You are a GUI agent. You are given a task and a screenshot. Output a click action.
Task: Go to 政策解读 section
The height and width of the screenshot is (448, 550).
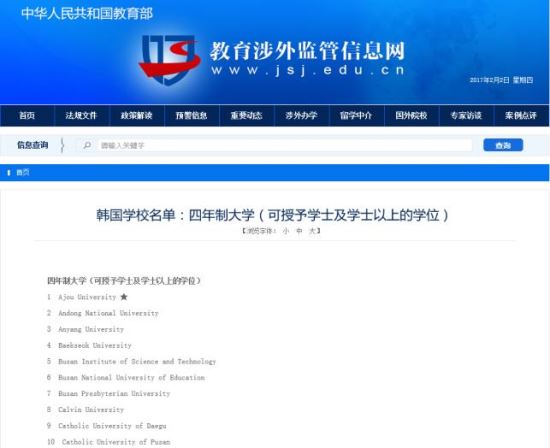(x=136, y=115)
